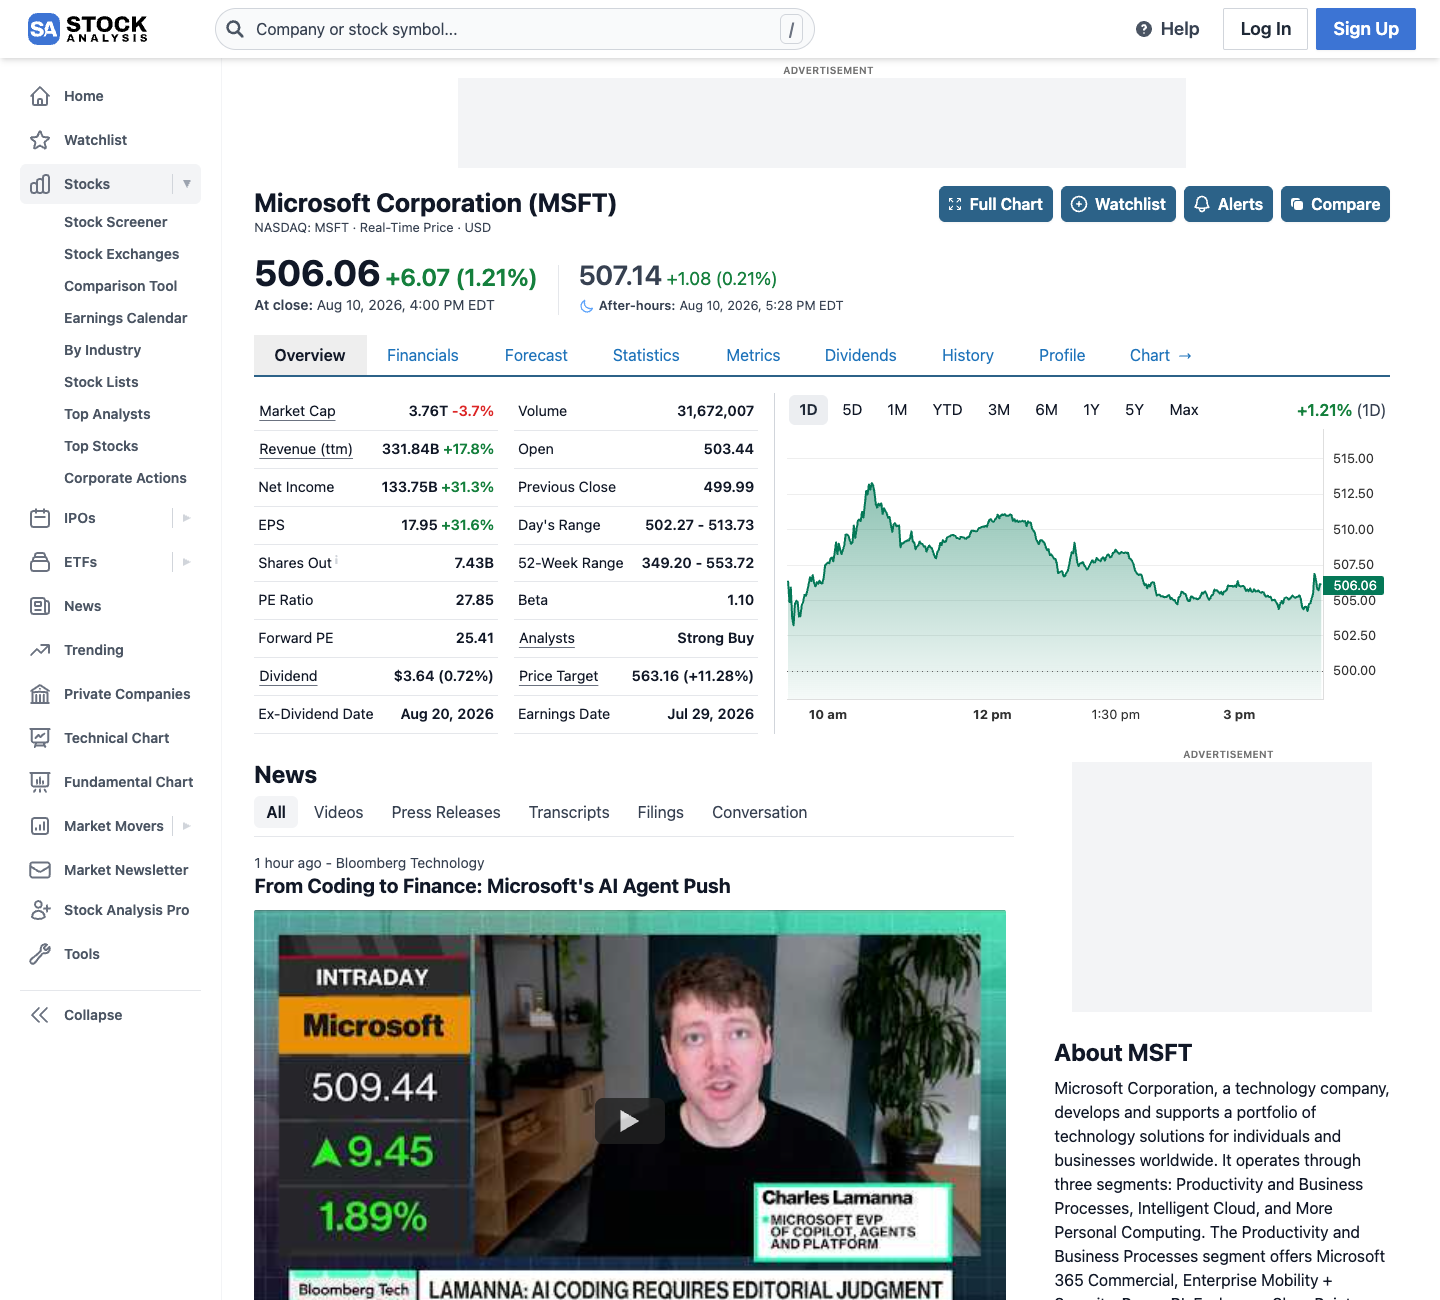This screenshot has height=1300, width=1440.
Task: Click the Private Companies building icon
Action: click(x=40, y=694)
